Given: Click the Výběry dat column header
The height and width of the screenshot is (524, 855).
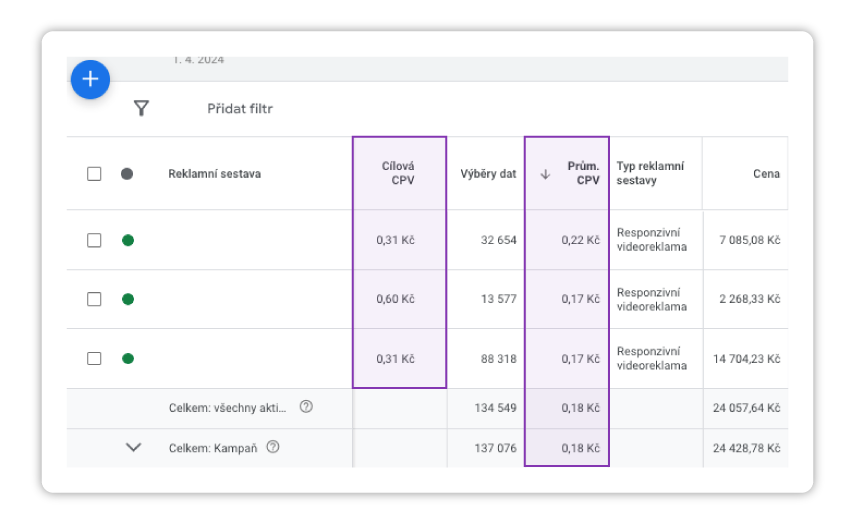Looking at the screenshot, I should click(488, 174).
